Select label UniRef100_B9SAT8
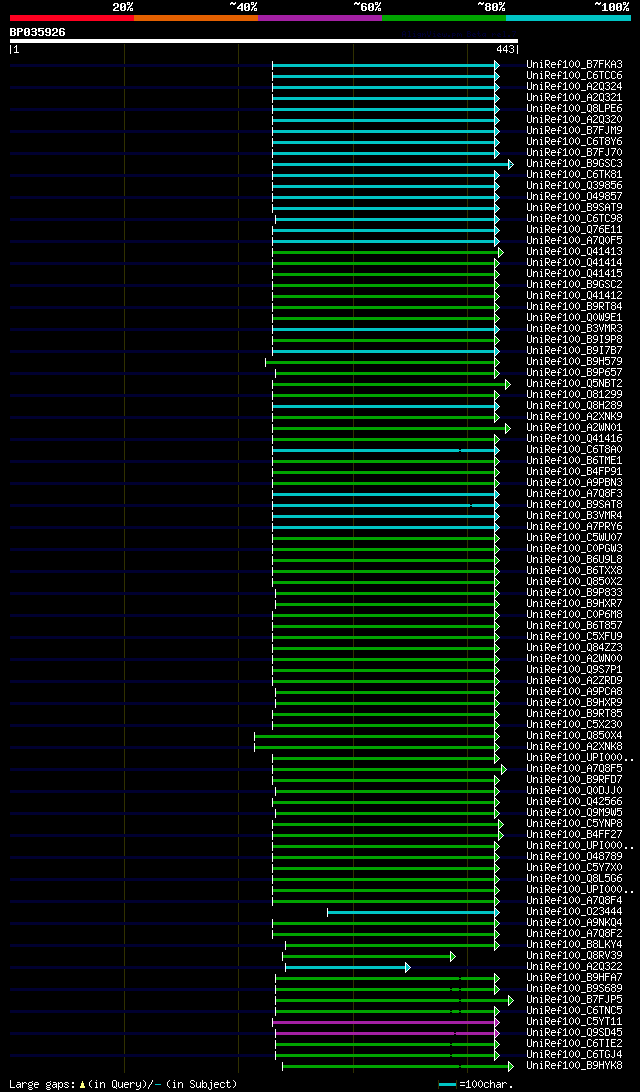Screen dimensions: 640x1092 (575, 504)
